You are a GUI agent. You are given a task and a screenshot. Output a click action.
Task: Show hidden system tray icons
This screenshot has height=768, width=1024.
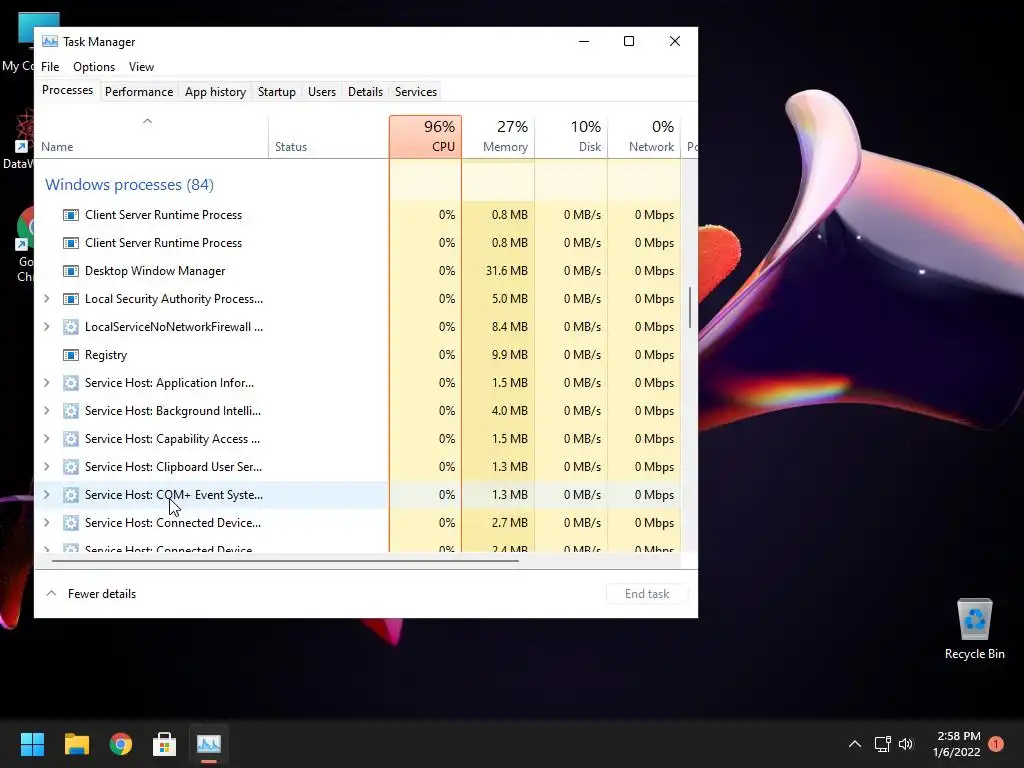coord(854,744)
